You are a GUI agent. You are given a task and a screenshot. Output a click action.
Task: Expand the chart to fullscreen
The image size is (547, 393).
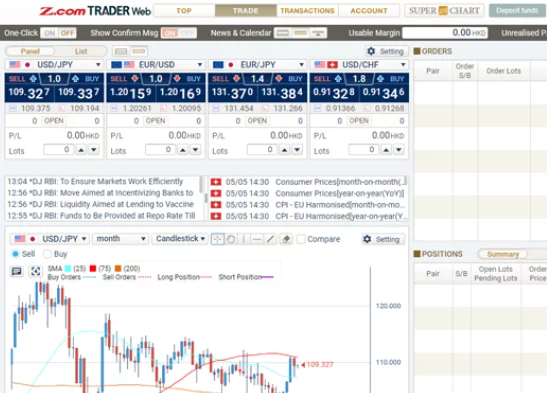35,271
